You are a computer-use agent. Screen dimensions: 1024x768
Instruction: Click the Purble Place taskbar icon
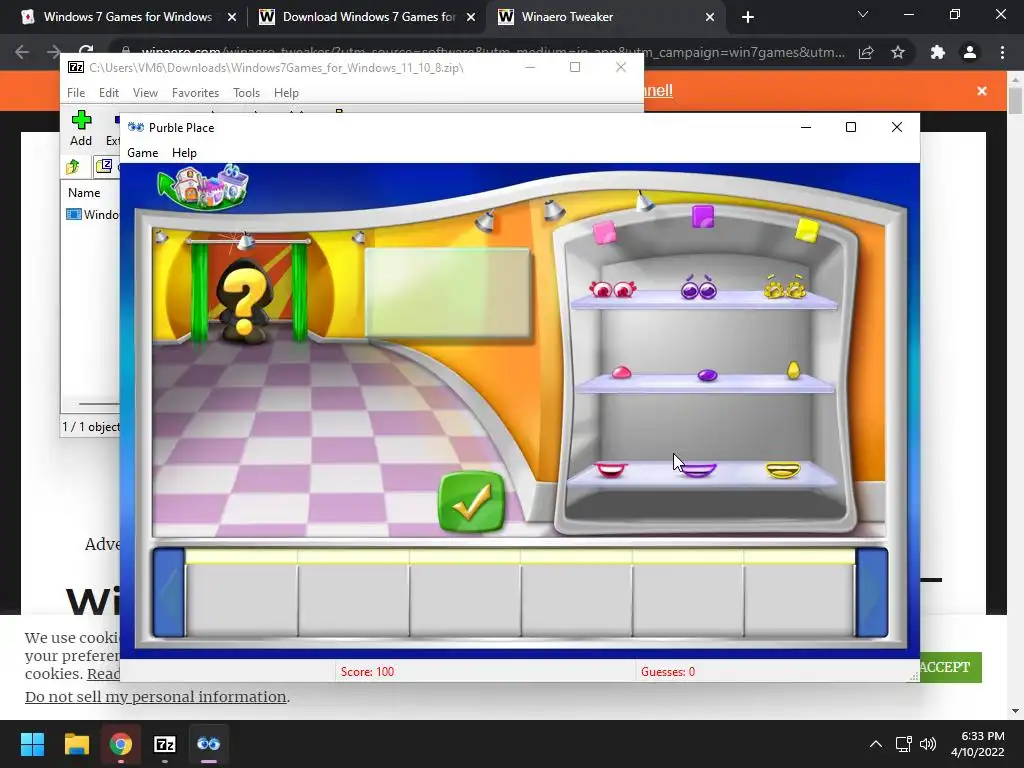click(x=209, y=744)
